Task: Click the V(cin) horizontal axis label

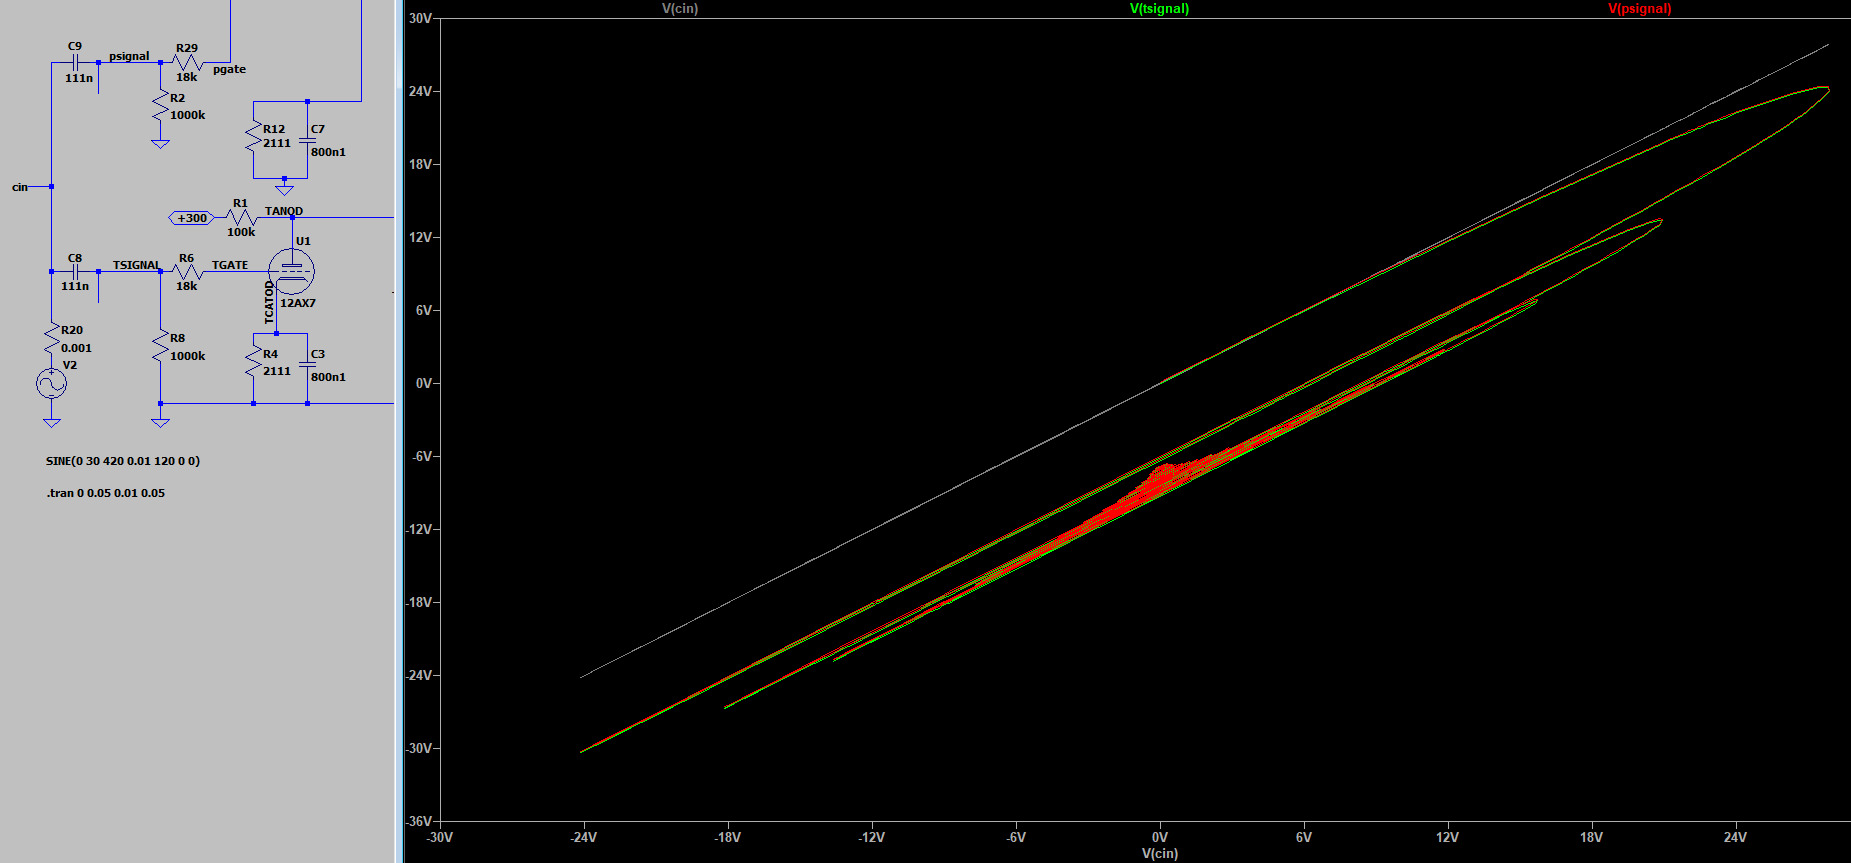Action: (1160, 854)
